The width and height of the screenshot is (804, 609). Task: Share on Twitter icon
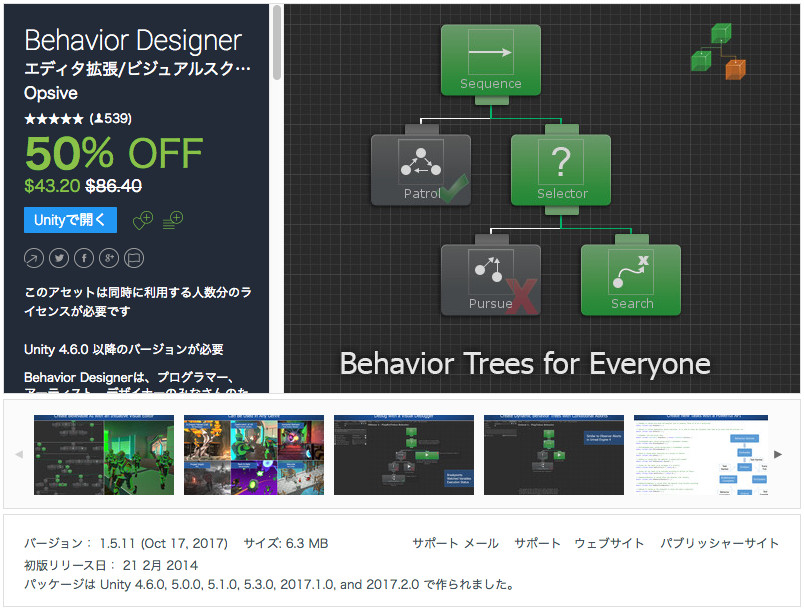[59, 258]
